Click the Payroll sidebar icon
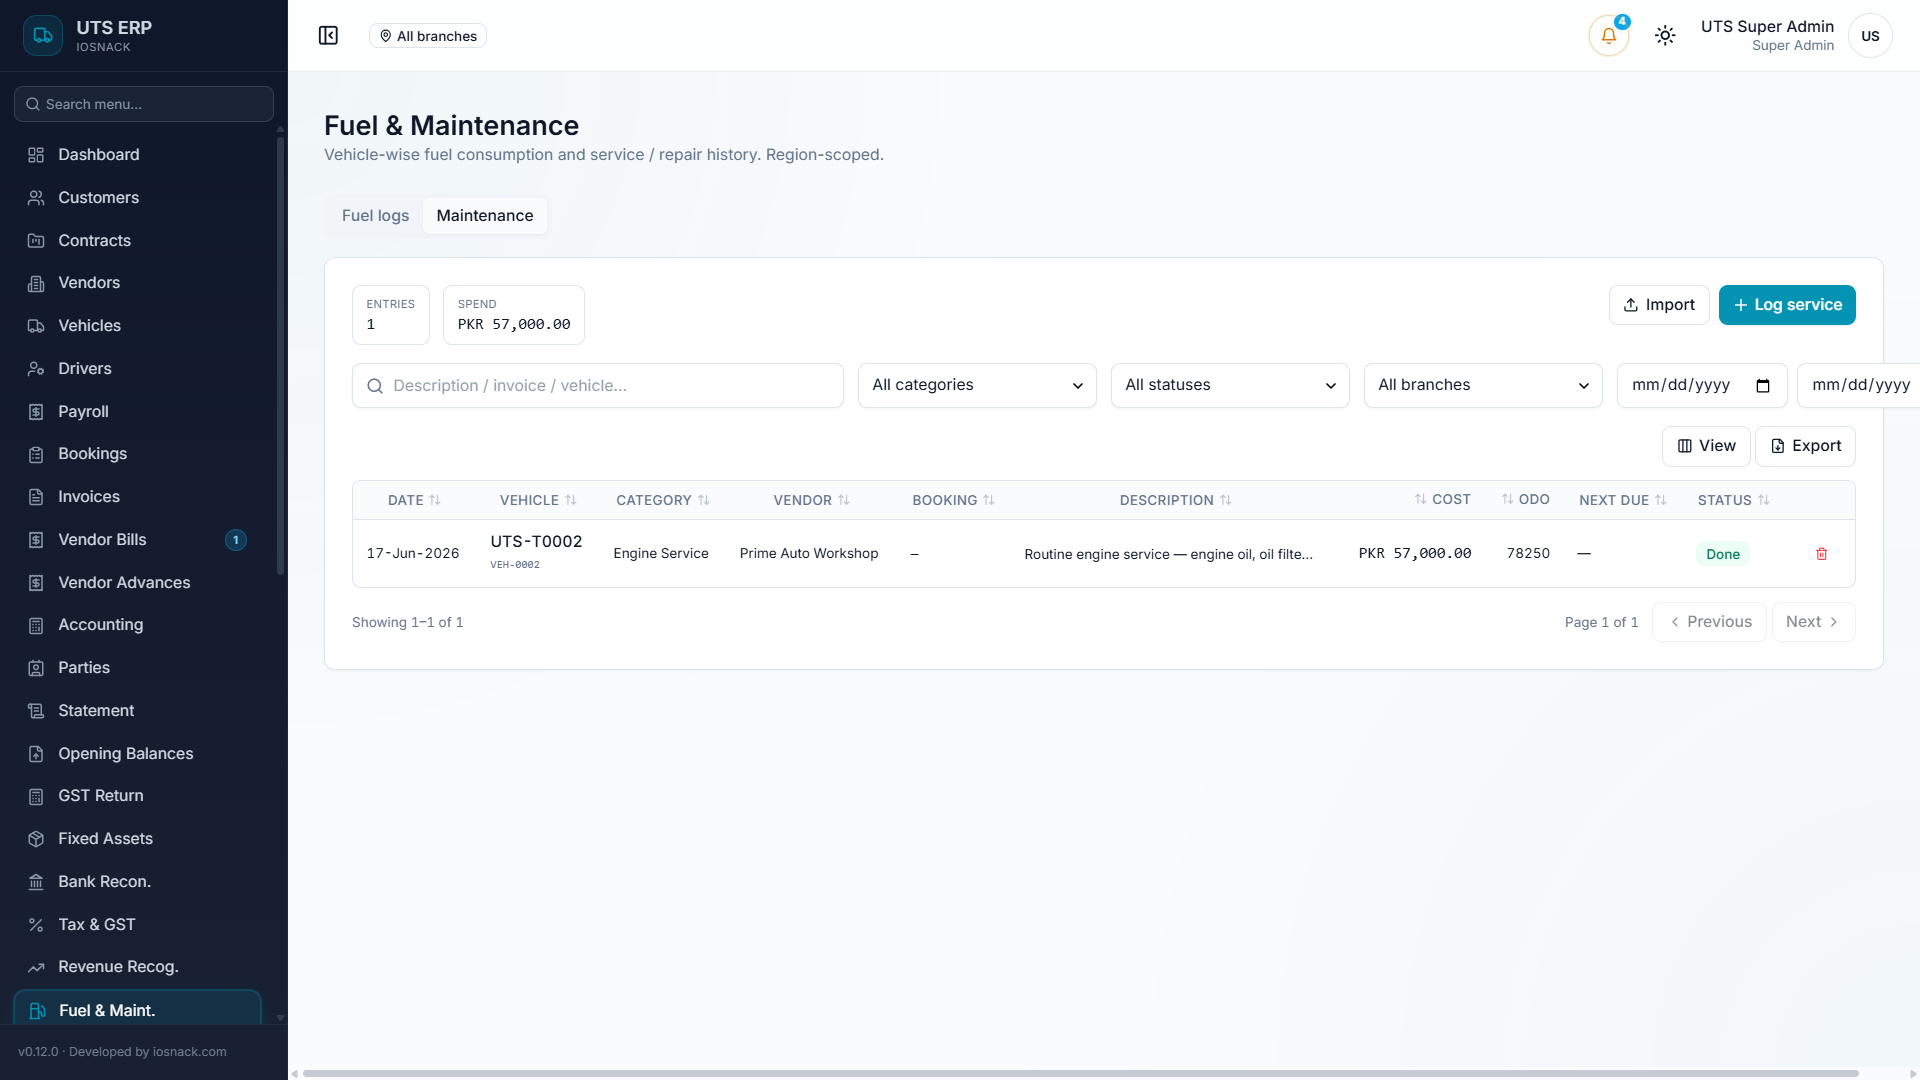 point(36,412)
